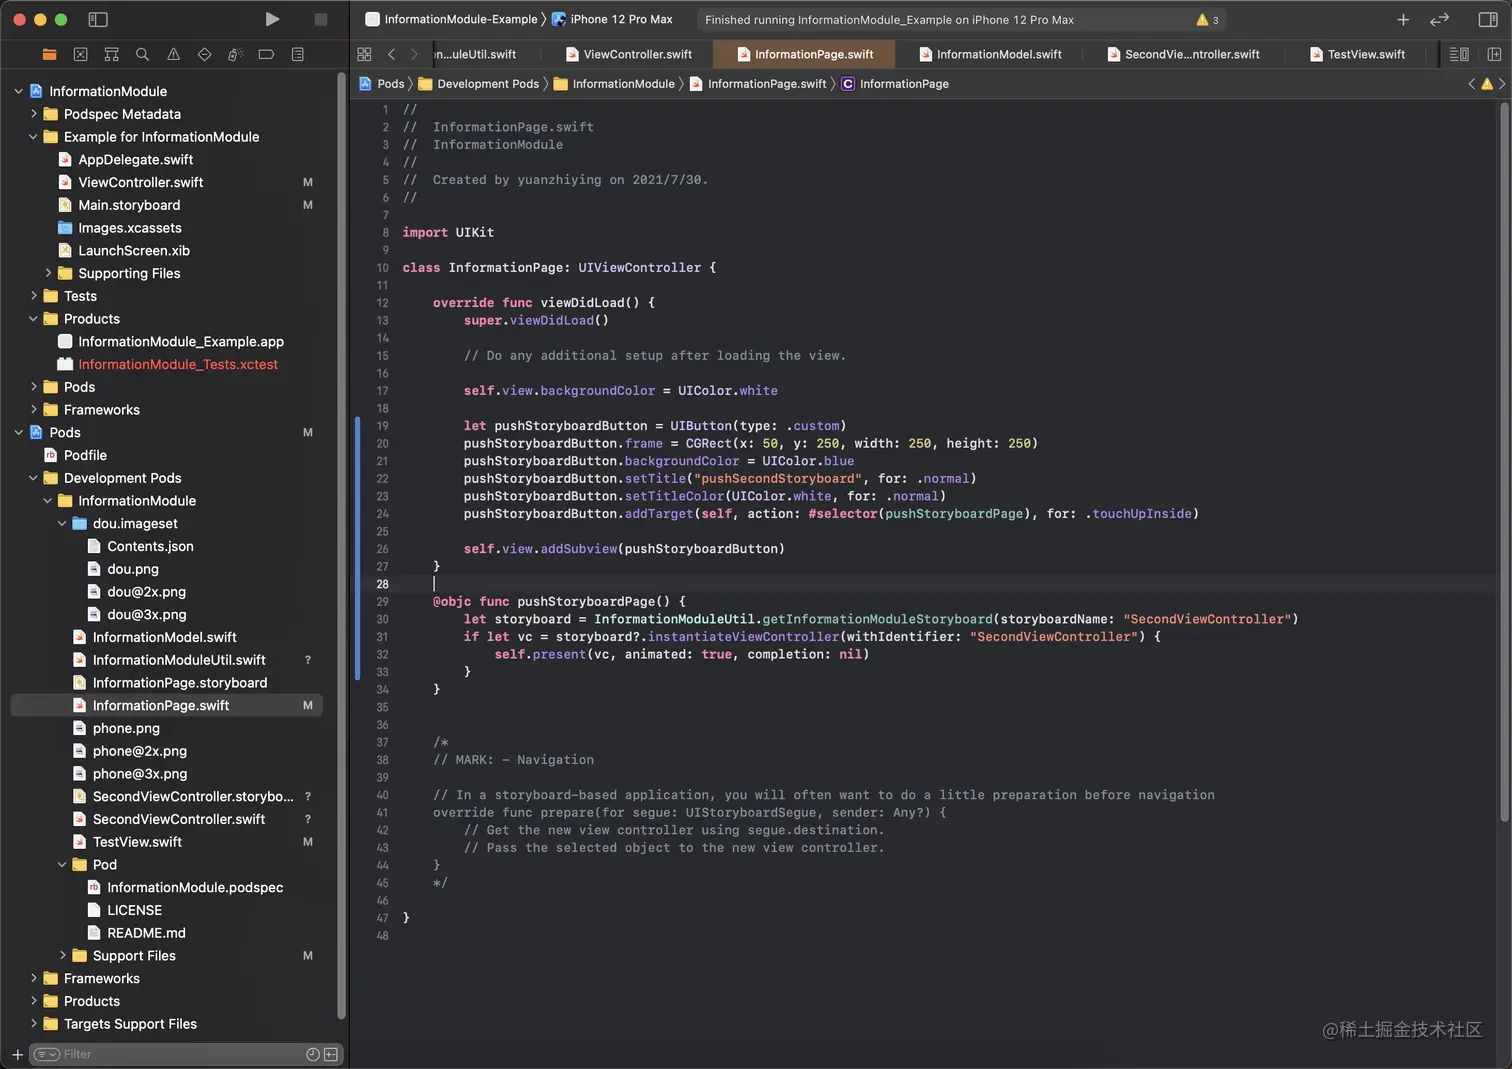Image resolution: width=1512 pixels, height=1069 pixels.
Task: Click the add file plus button in navigator
Action: tap(17, 1054)
